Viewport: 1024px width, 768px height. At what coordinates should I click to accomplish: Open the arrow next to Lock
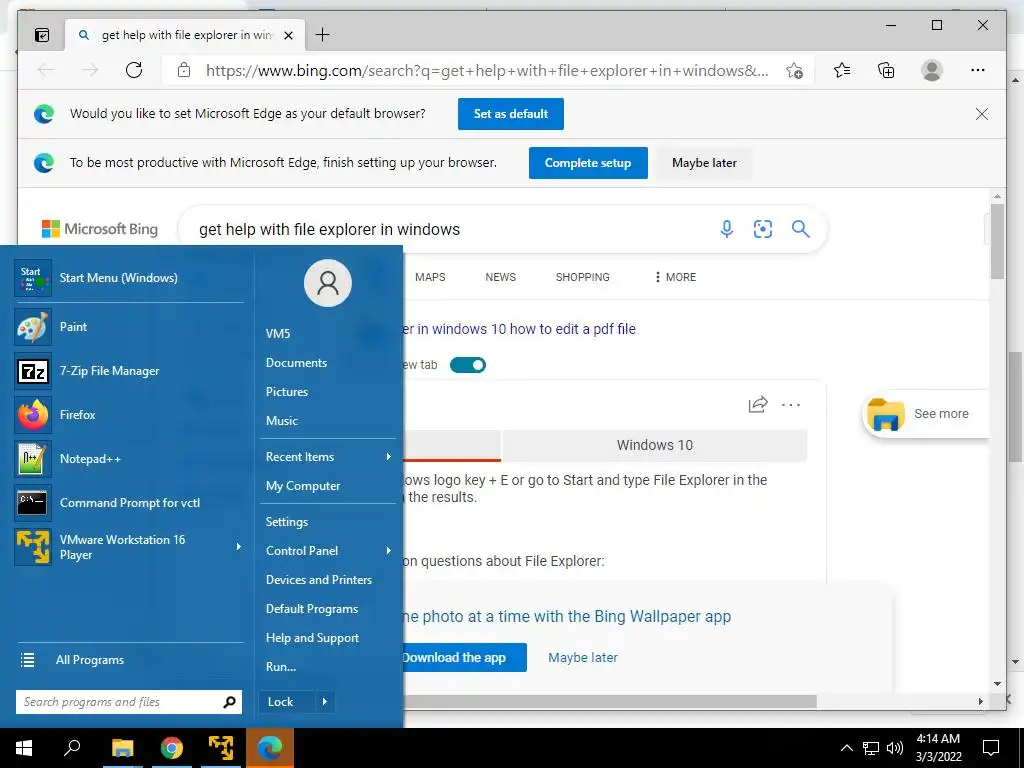point(325,702)
